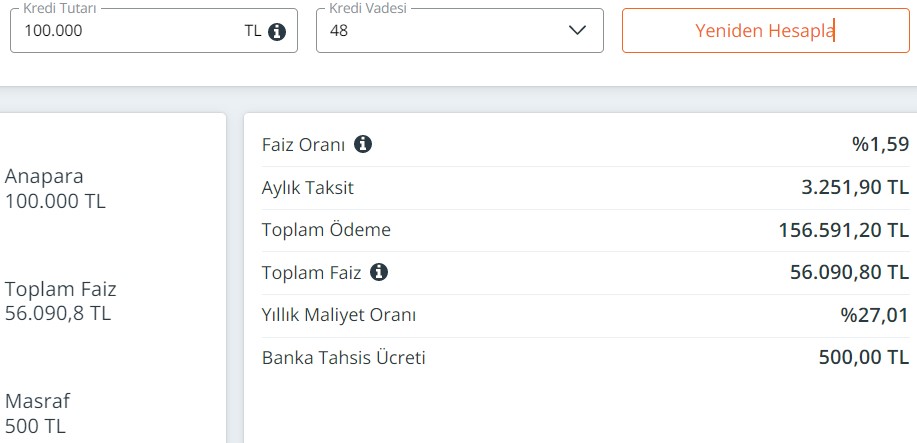This screenshot has height=443, width=917.
Task: Click the TL currency label in amount field
Action: pyautogui.click(x=253, y=31)
